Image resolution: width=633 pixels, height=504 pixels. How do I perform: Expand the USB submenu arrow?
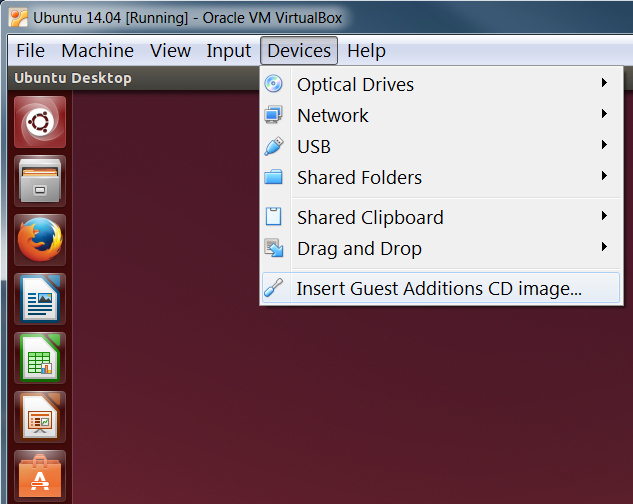604,145
